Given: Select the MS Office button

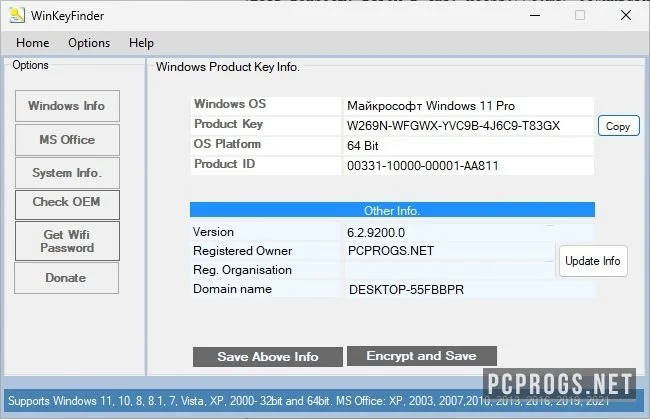Looking at the screenshot, I should tap(67, 140).
